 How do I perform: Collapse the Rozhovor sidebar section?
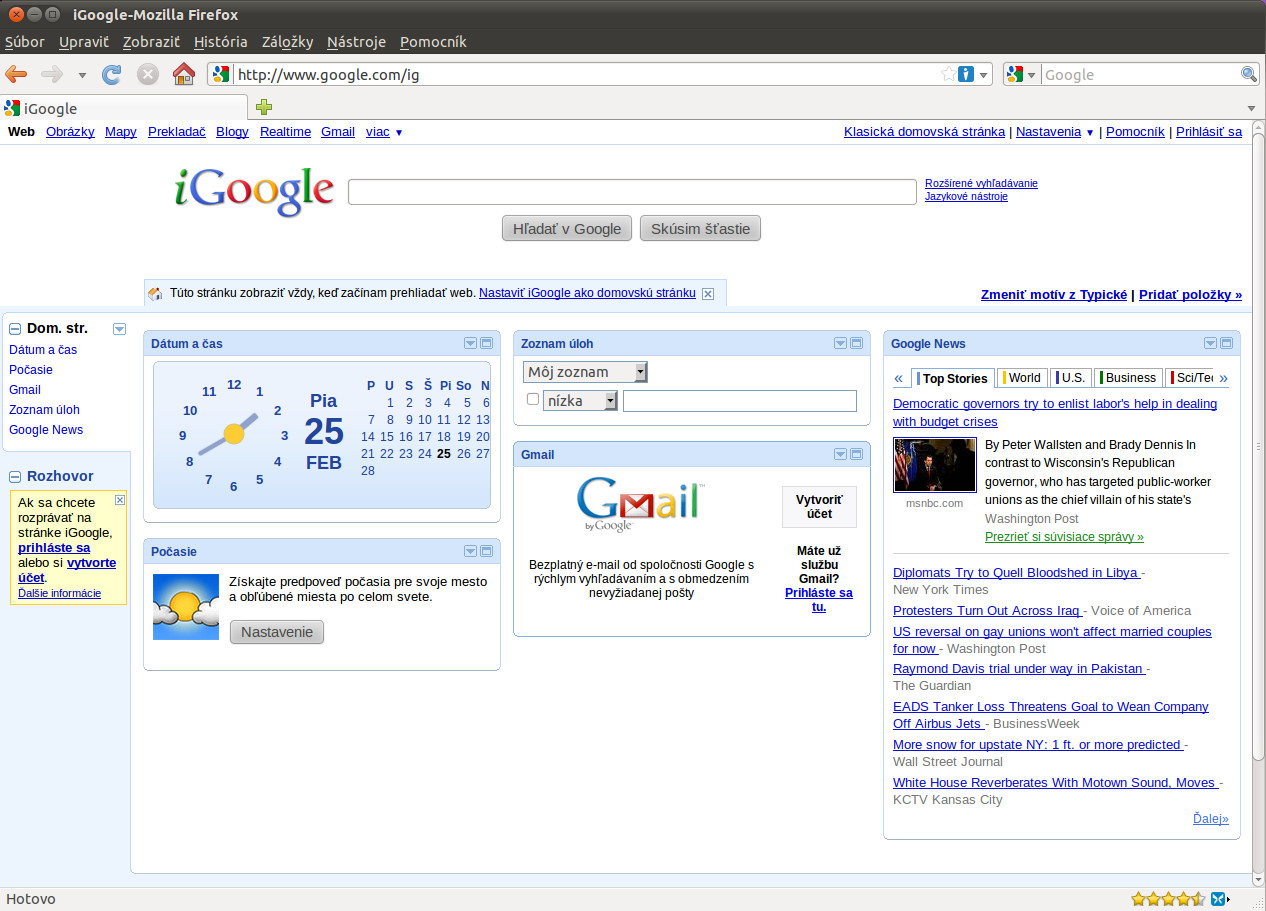click(x=15, y=477)
